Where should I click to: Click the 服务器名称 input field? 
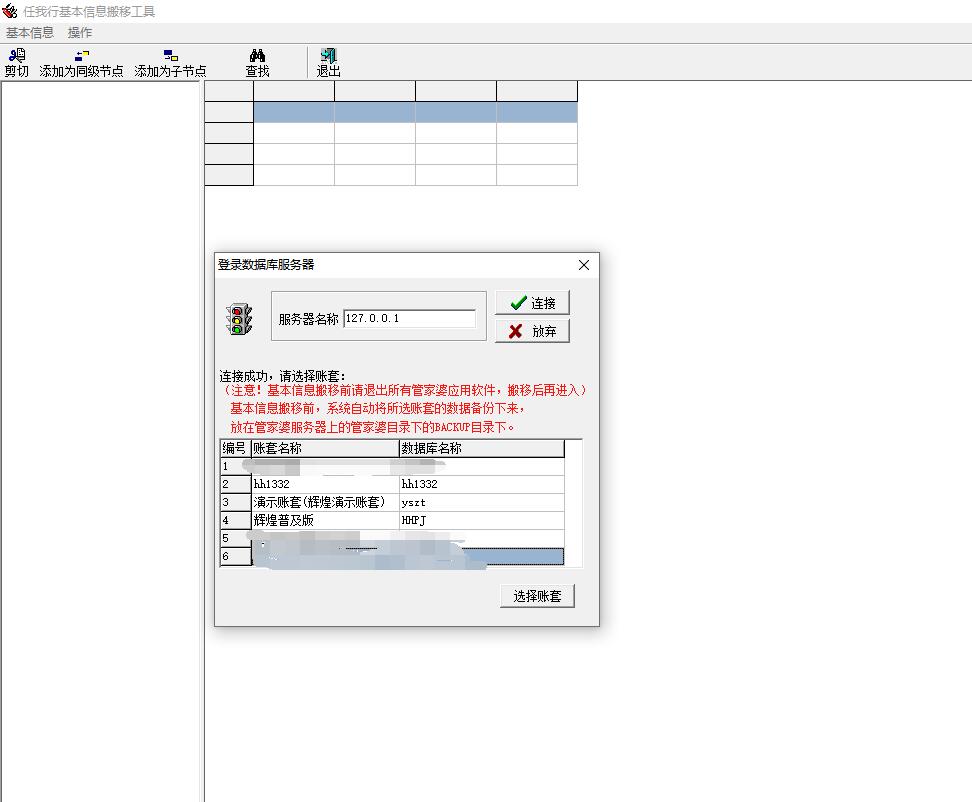point(409,319)
